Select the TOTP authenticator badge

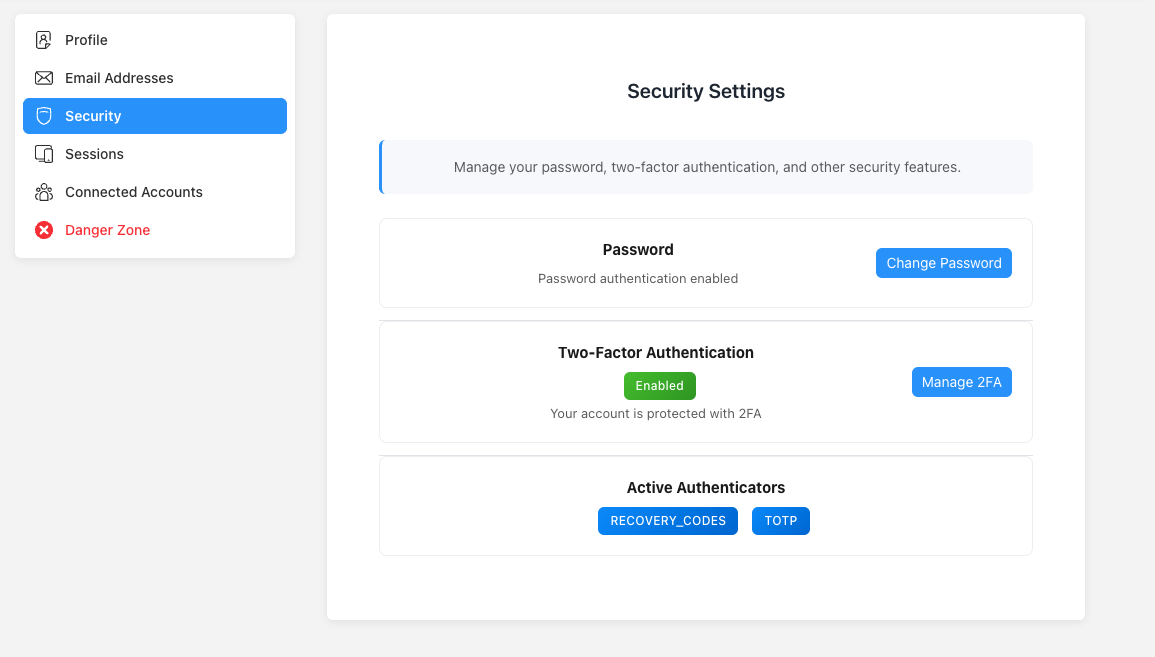(x=780, y=520)
